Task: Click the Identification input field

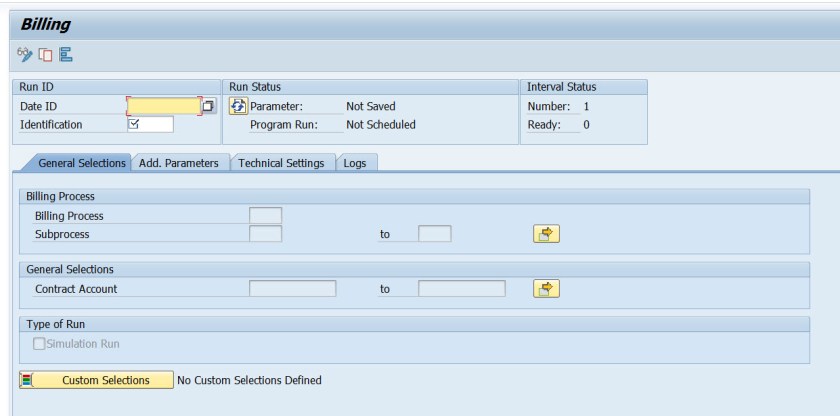Action: pyautogui.click(x=151, y=124)
